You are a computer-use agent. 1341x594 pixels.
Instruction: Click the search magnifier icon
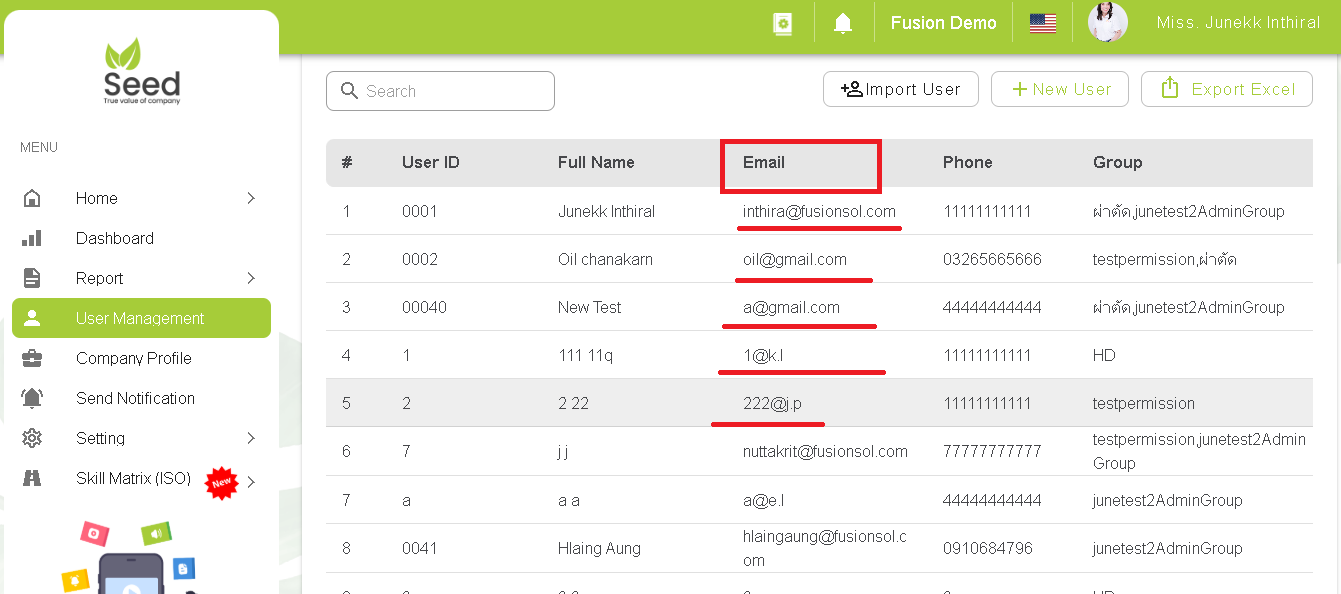(349, 91)
